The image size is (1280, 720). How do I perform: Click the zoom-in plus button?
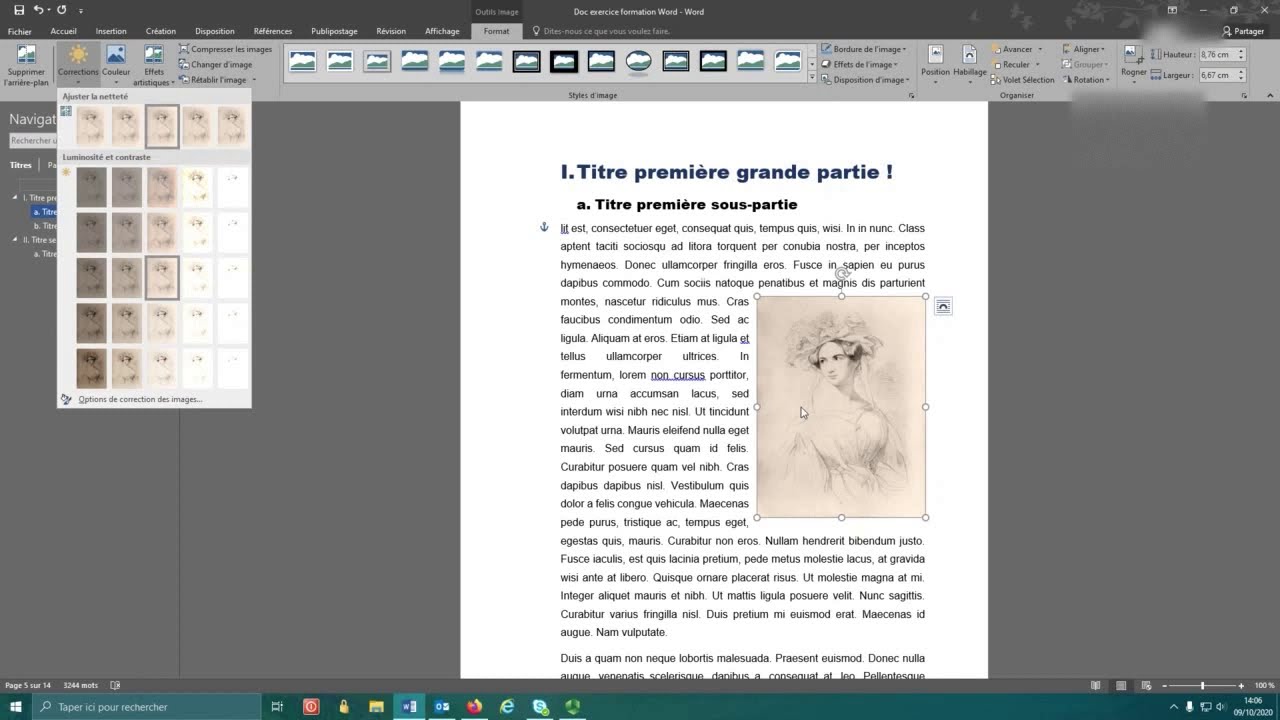click(x=1241, y=686)
